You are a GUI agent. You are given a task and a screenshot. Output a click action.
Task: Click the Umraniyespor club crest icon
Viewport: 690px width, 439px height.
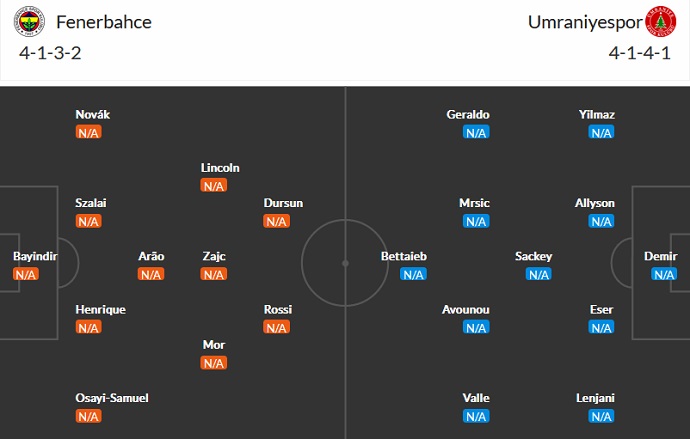660,22
